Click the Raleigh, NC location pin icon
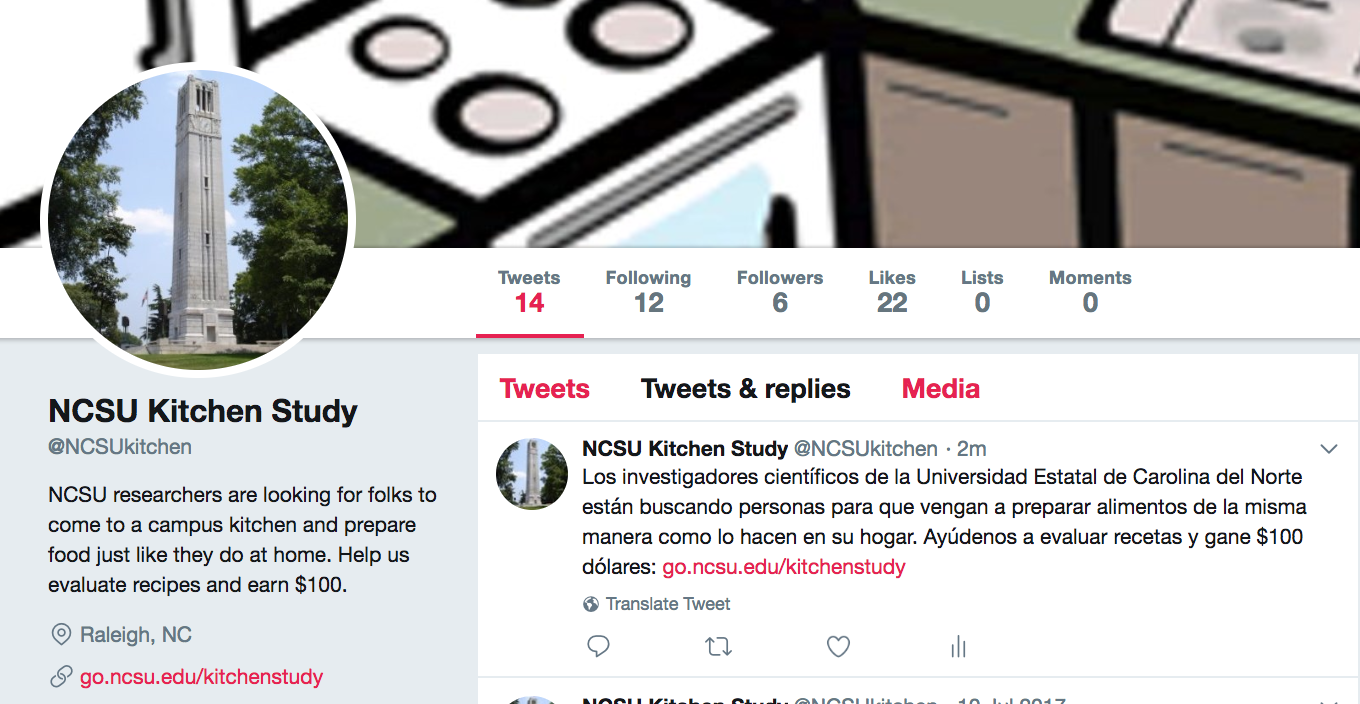1360x704 pixels. tap(61, 635)
